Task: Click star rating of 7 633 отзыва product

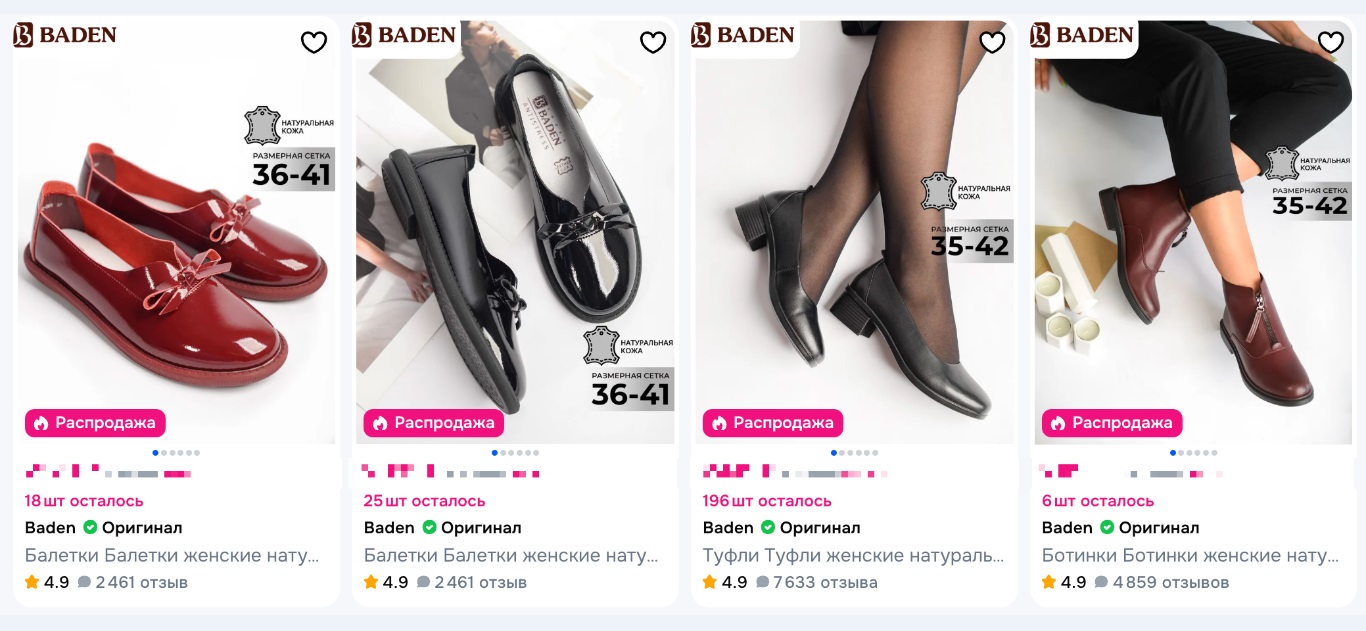Action: coord(709,582)
